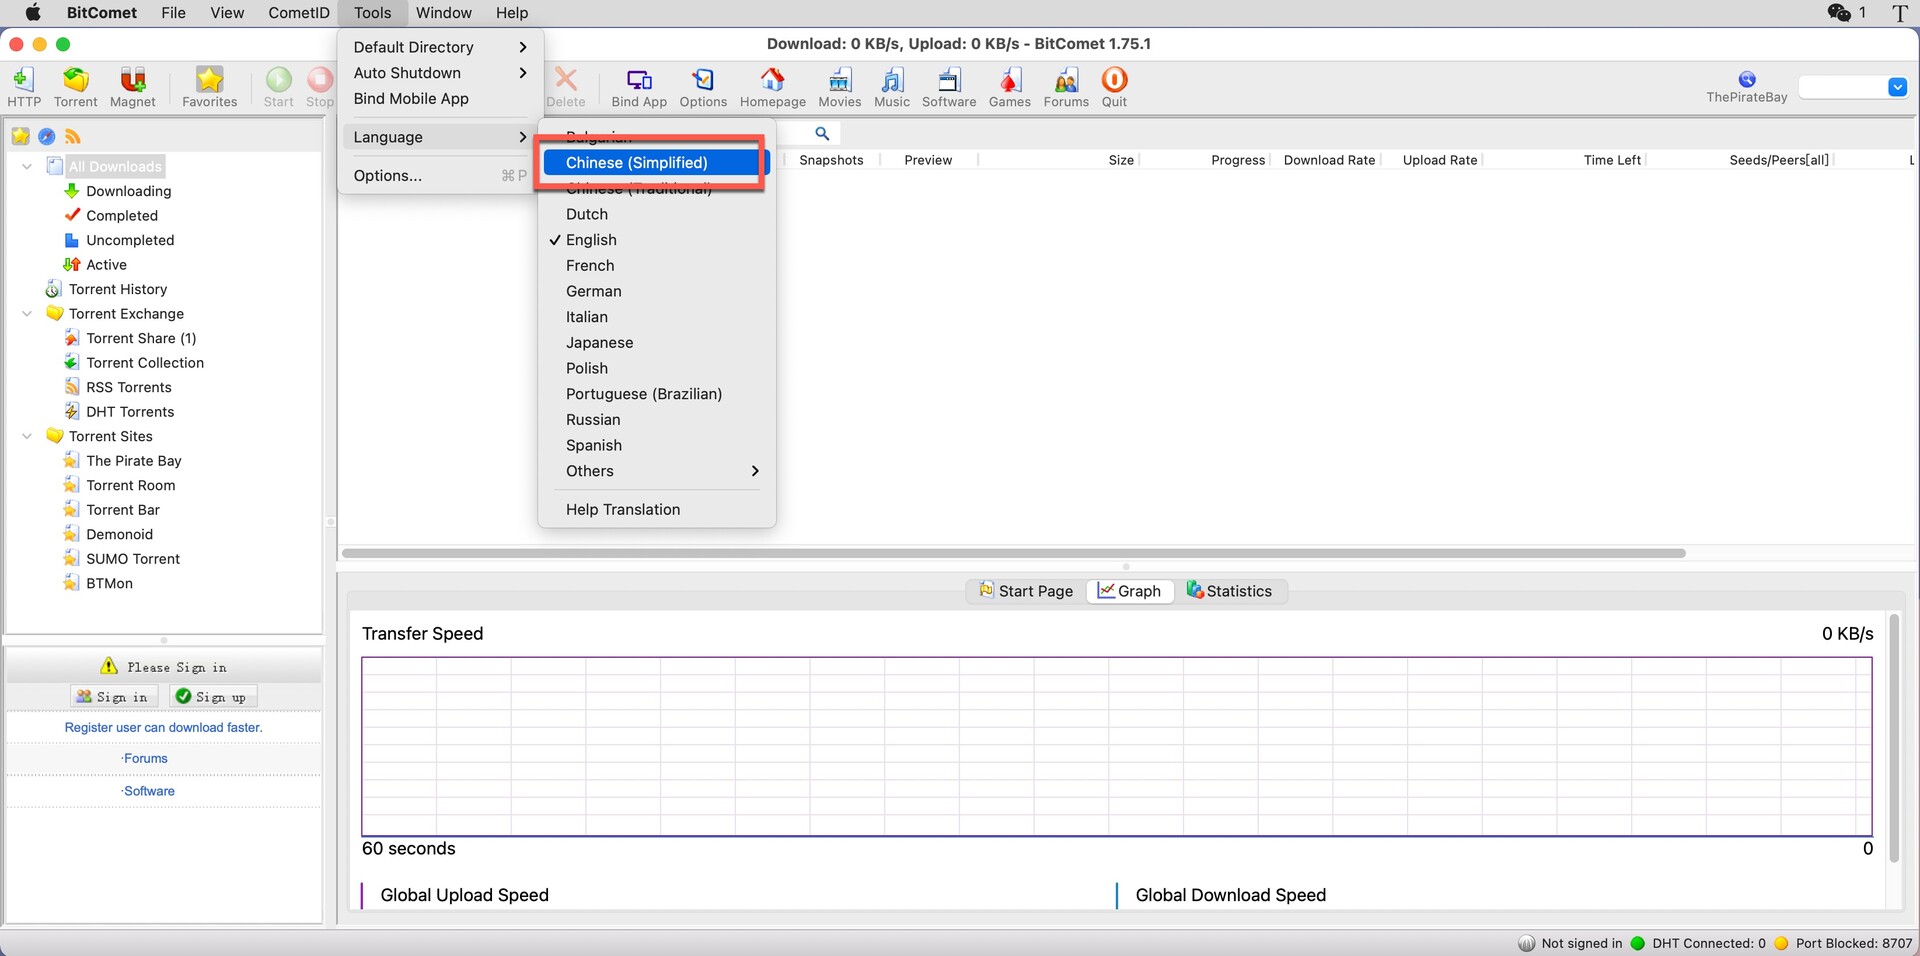The height and width of the screenshot is (956, 1920).
Task: Open the Window menu in menu bar
Action: [444, 13]
